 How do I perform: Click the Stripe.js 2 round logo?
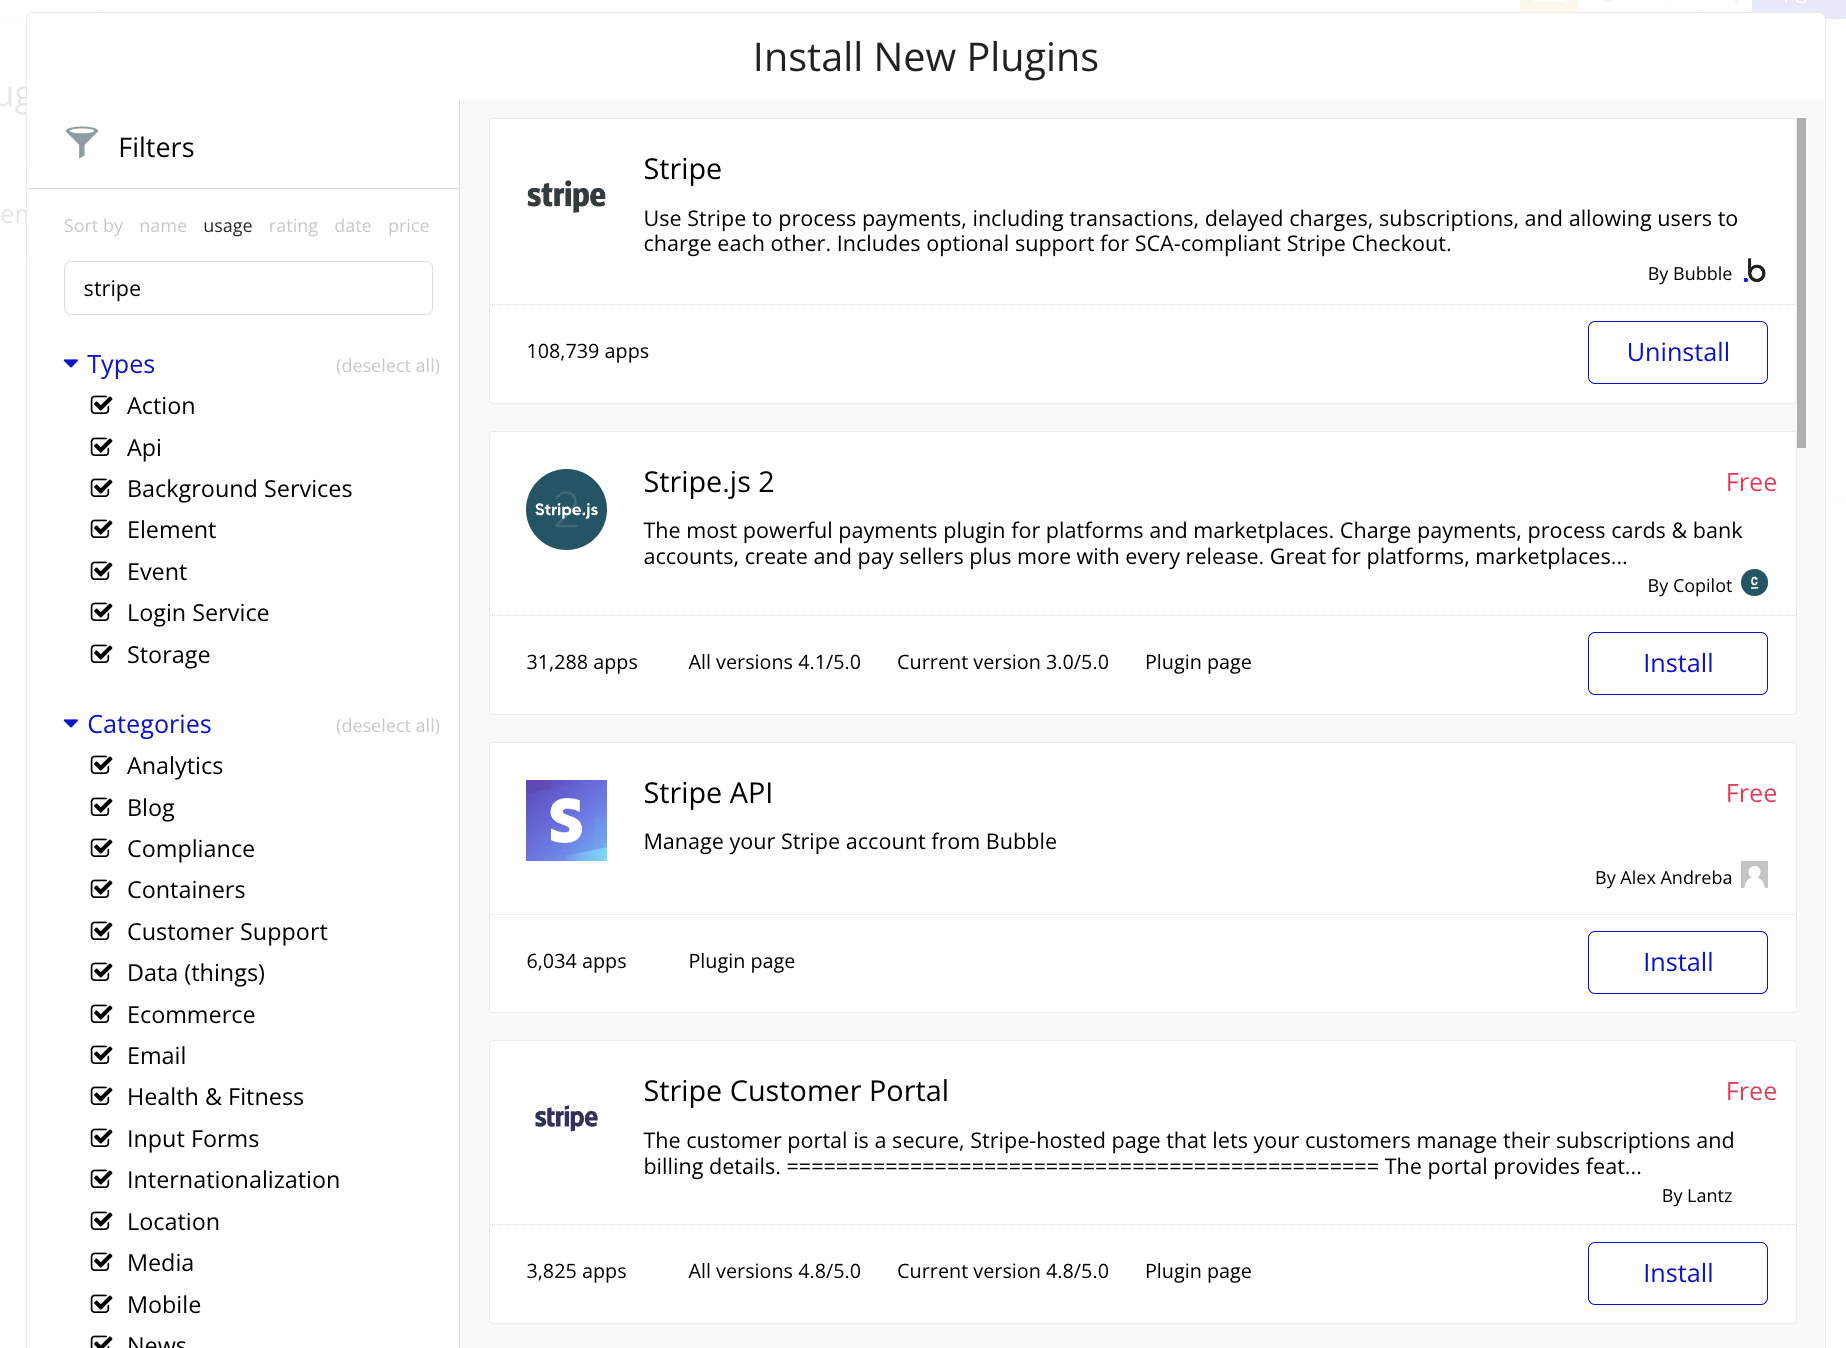tap(566, 509)
